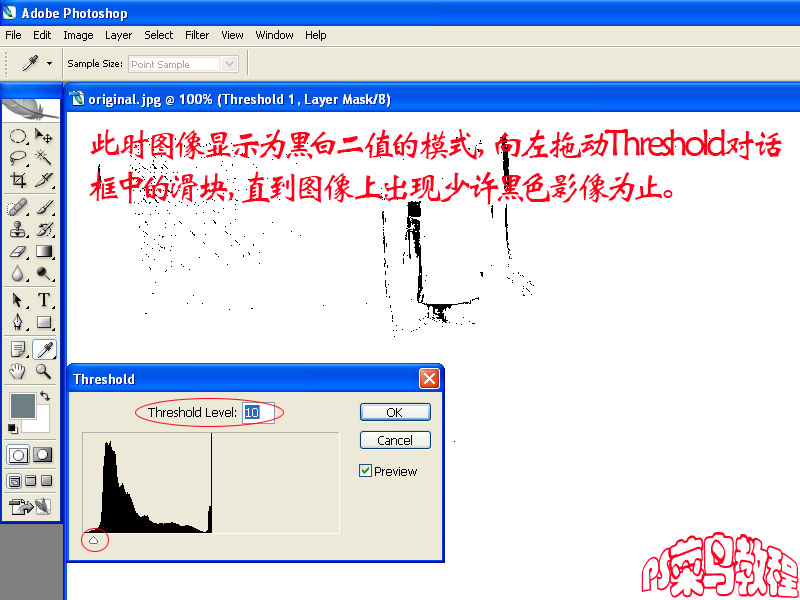Switch to Standard Screen Mode
The image size is (800, 600).
pyautogui.click(x=14, y=481)
